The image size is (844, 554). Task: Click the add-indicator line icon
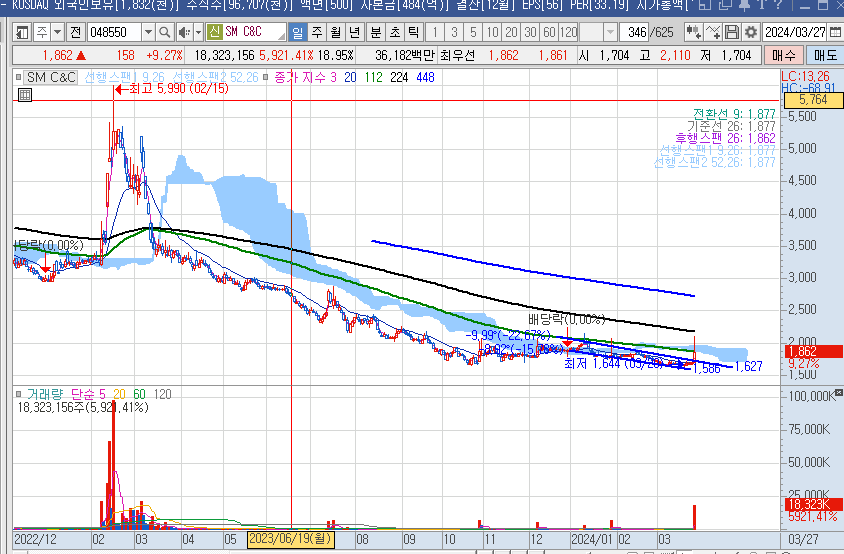pyautogui.click(x=713, y=32)
